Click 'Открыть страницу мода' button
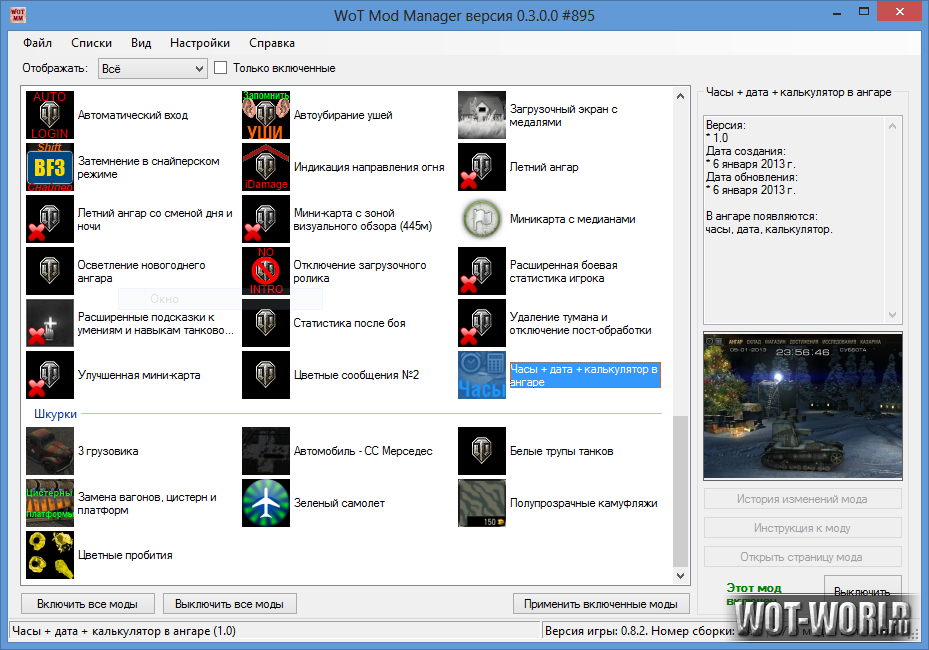Viewport: 929px width, 650px height. [x=802, y=557]
